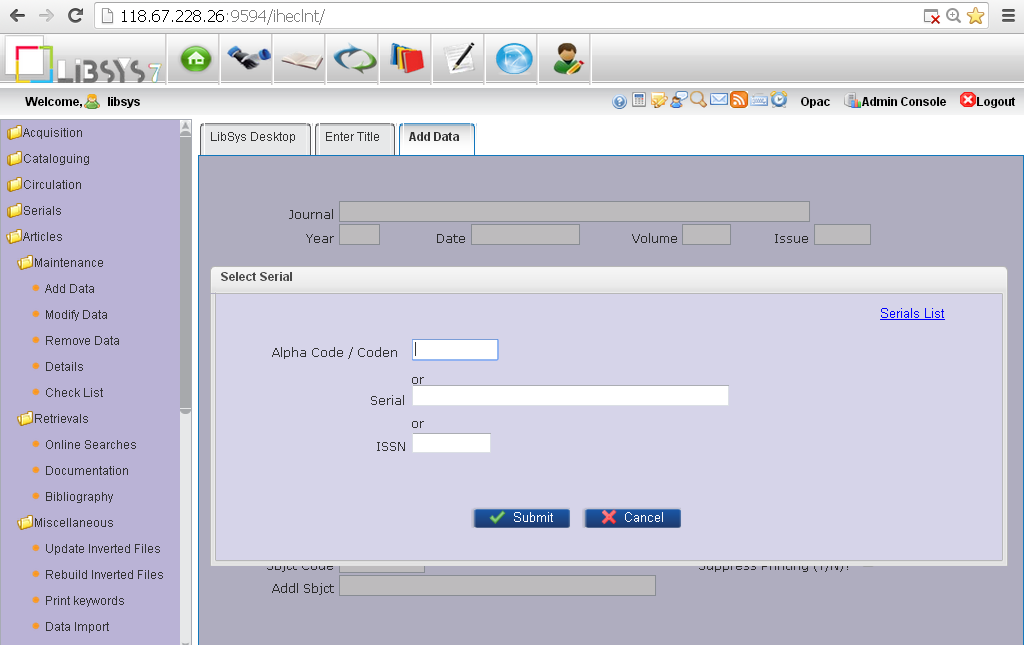Click the stacked books icon in toolbar
The width and height of the screenshot is (1024, 645).
405,58
